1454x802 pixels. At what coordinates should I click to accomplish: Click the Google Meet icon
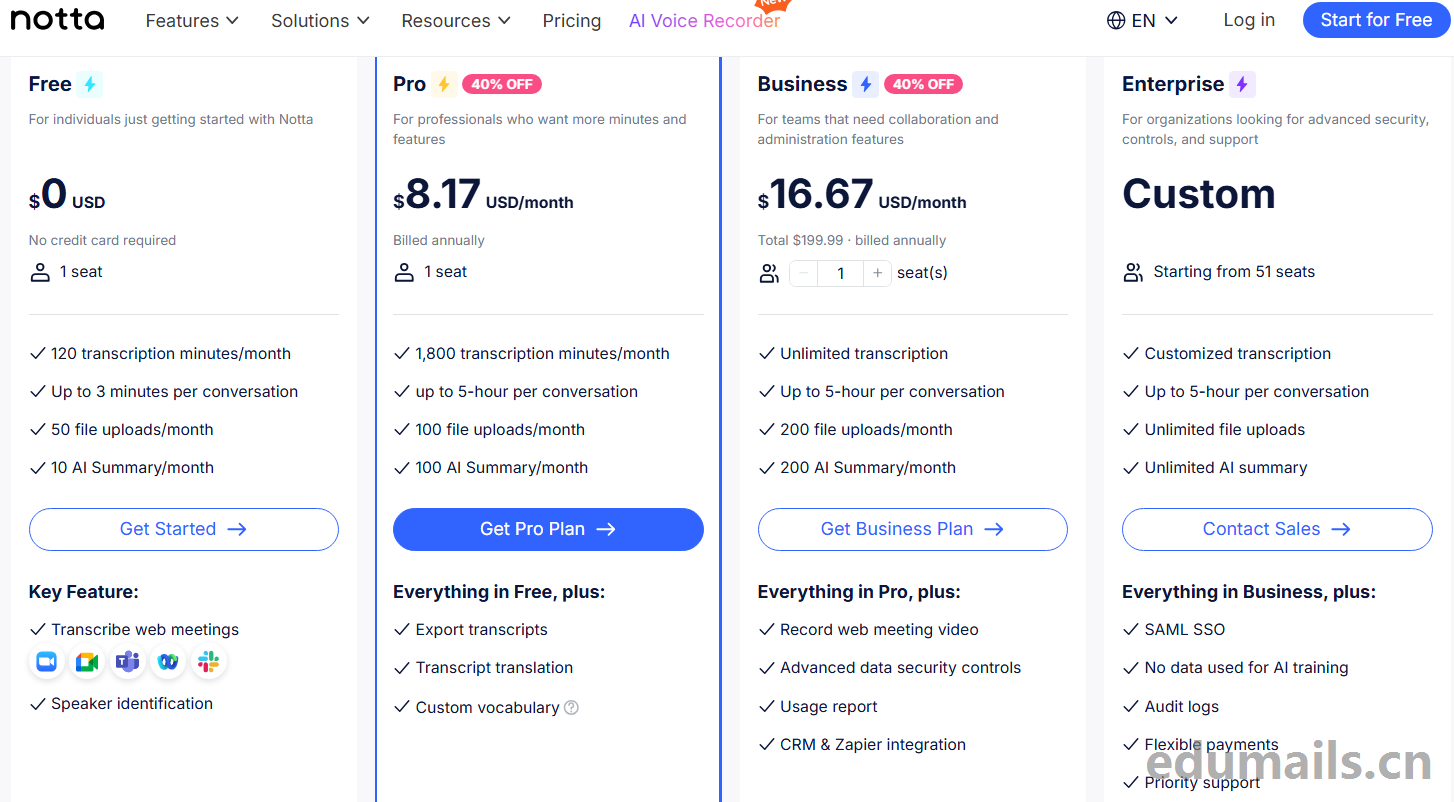pos(87,662)
